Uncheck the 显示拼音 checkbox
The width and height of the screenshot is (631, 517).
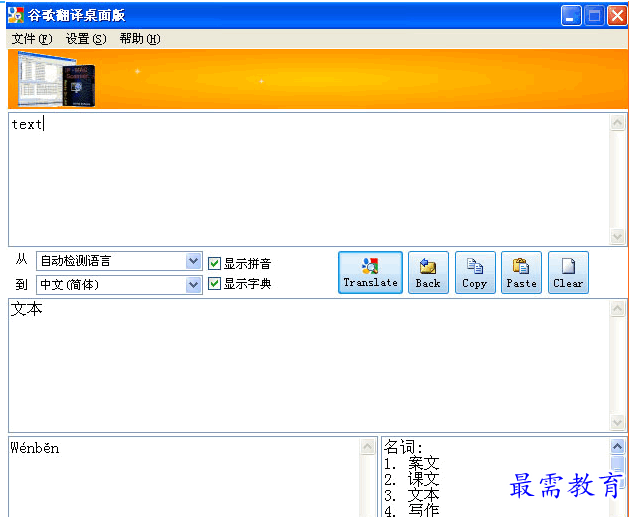(214, 264)
